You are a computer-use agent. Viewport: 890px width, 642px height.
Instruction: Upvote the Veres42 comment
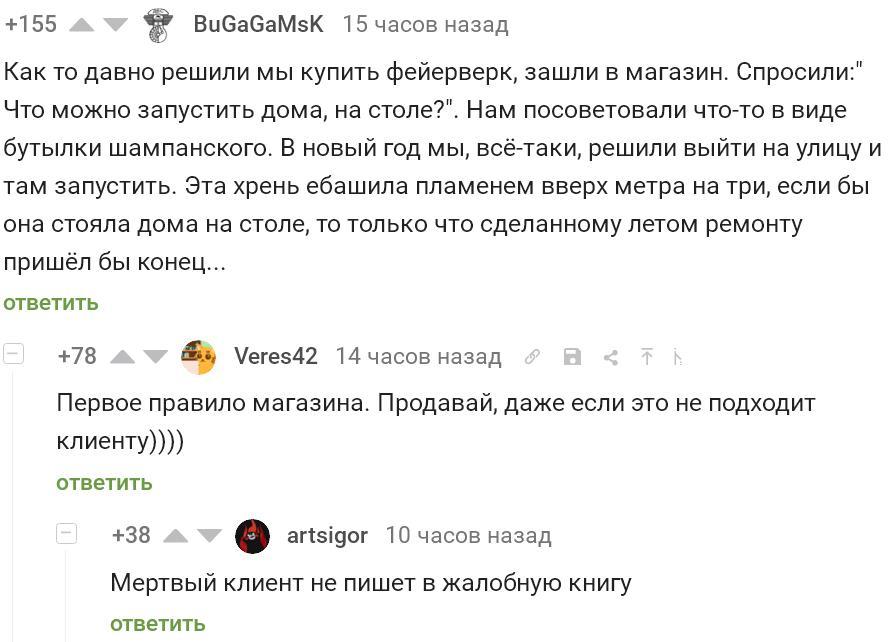point(122,357)
